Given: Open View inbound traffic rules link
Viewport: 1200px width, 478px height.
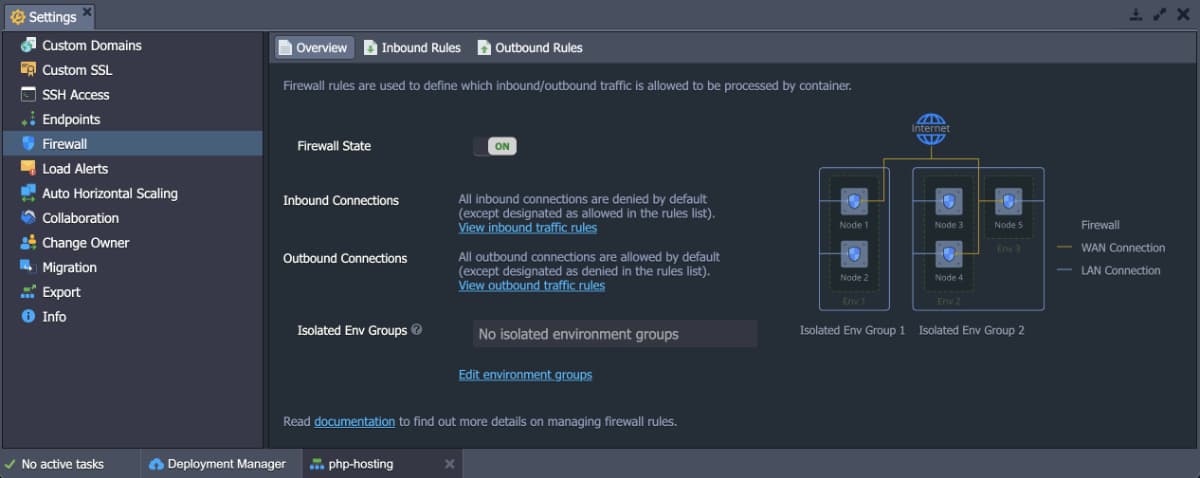Looking at the screenshot, I should click(x=527, y=228).
